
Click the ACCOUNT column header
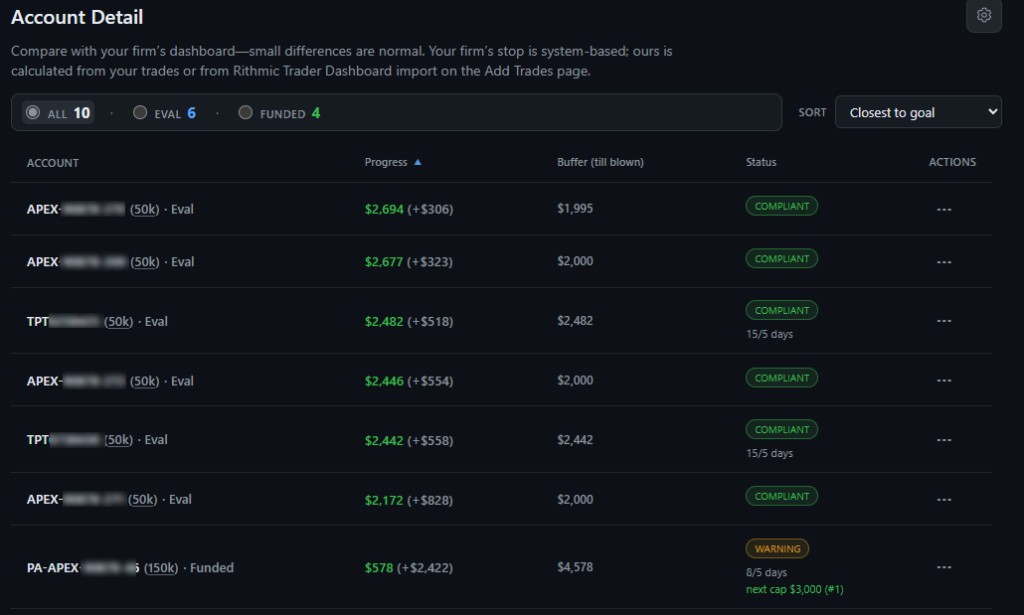click(52, 163)
